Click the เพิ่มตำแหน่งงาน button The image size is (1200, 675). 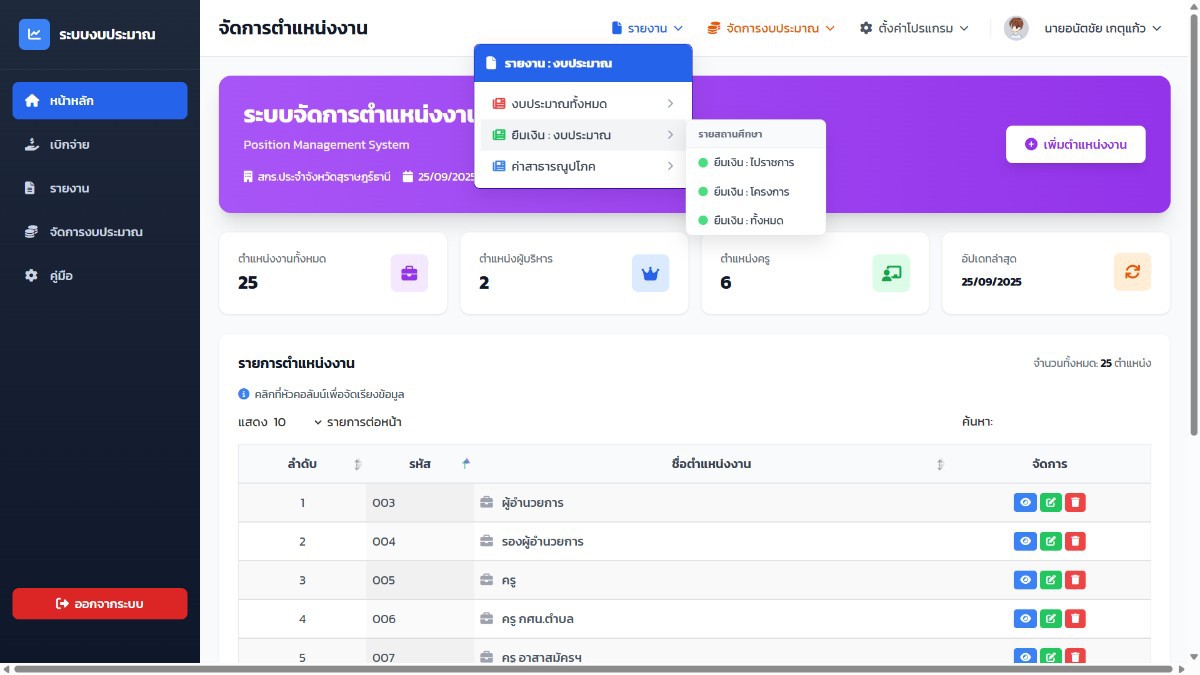1076,144
